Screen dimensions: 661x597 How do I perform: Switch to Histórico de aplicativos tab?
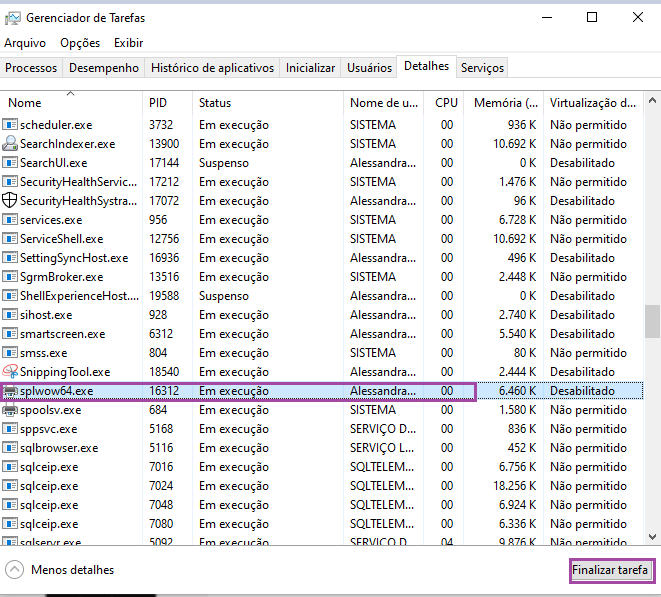(212, 68)
